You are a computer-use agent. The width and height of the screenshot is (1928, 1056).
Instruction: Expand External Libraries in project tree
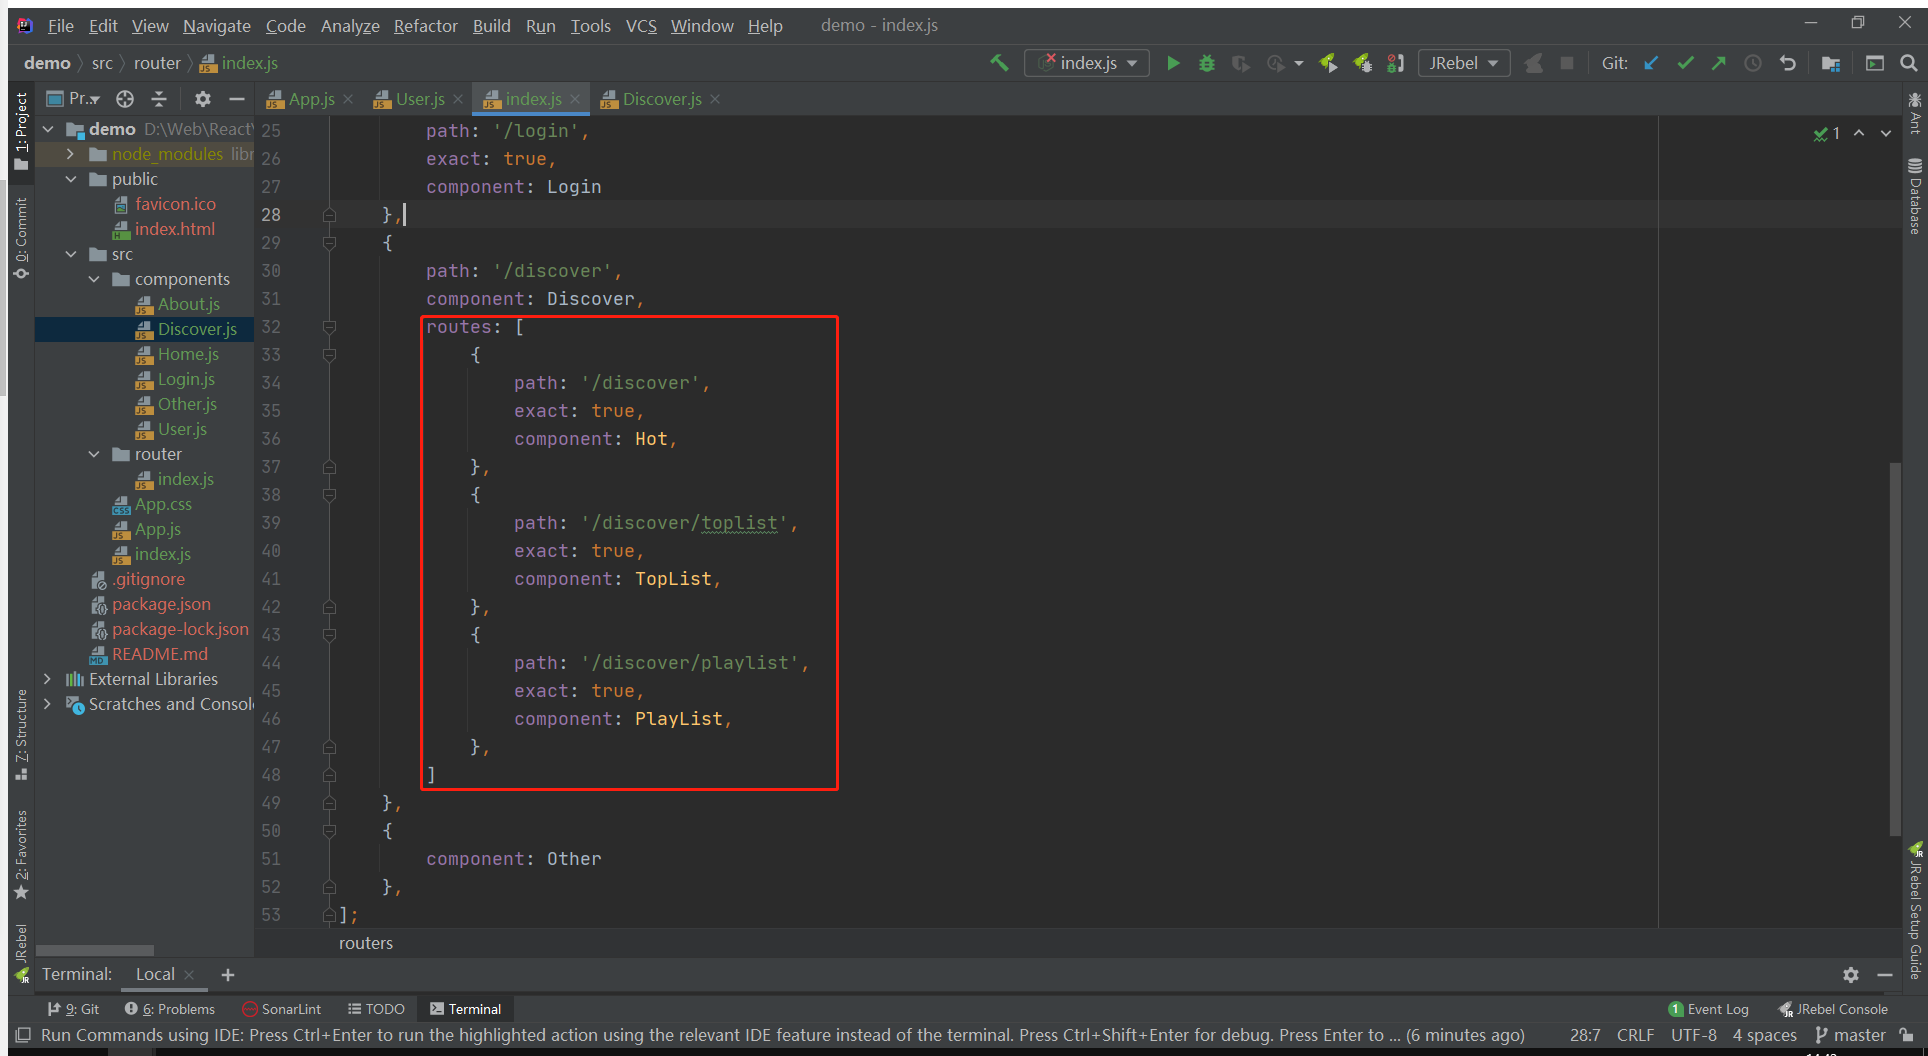tap(47, 679)
